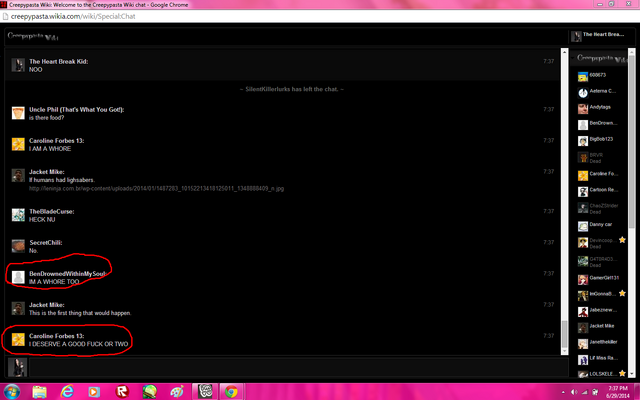640x400 pixels.
Task: Click the chat message input field
Action: pos(299,367)
